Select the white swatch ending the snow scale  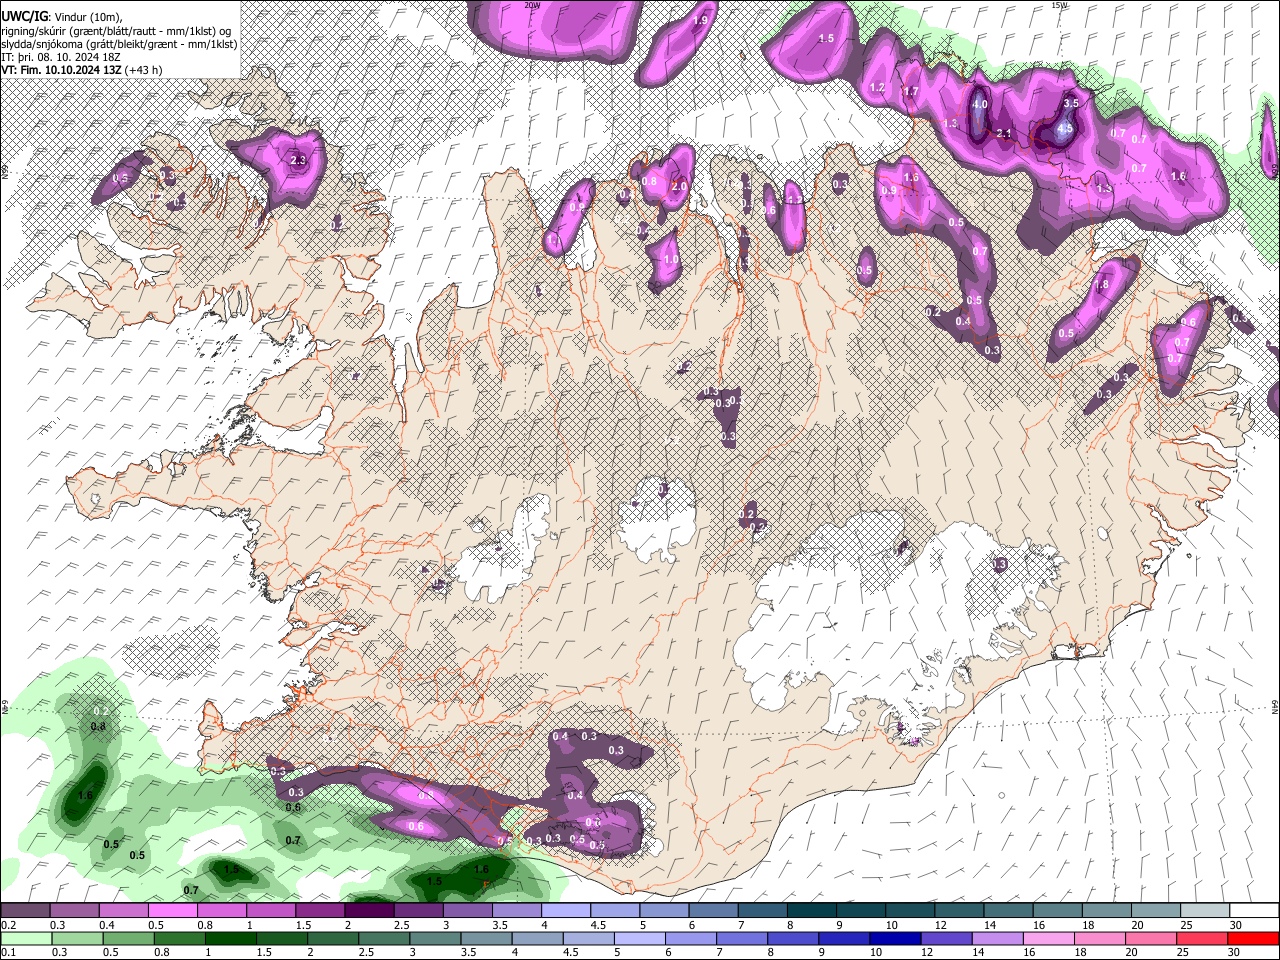coord(1253,911)
